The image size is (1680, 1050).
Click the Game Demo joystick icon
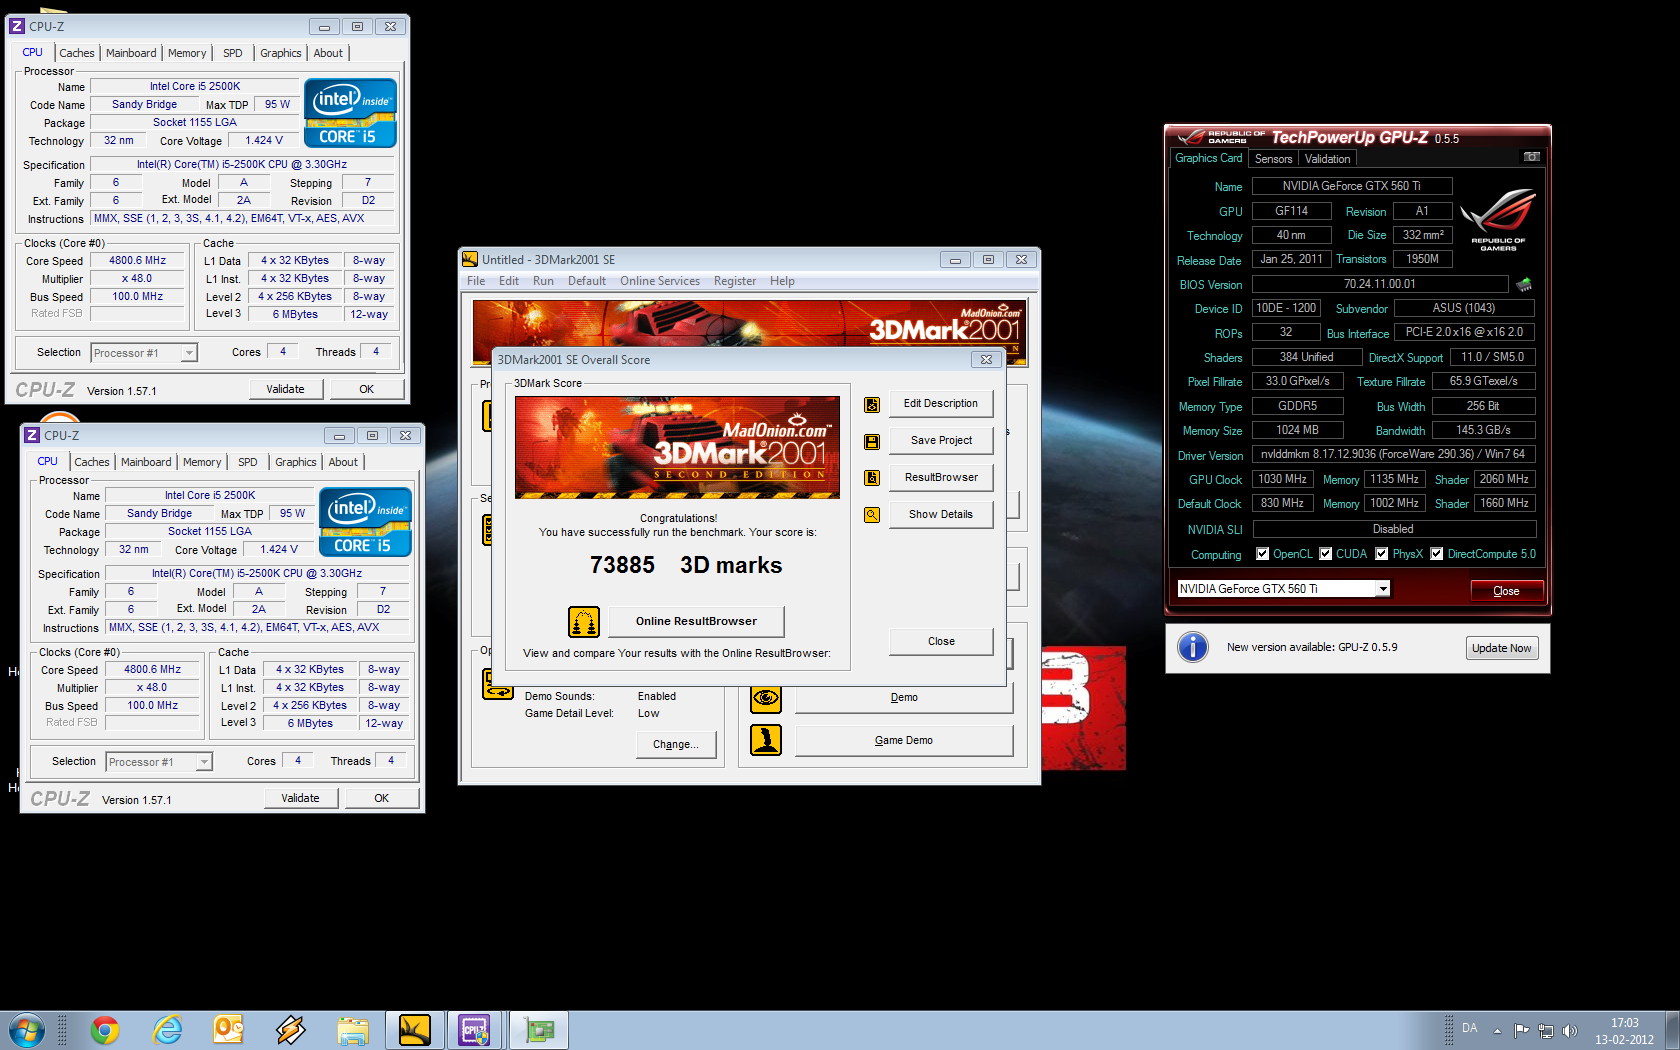766,740
